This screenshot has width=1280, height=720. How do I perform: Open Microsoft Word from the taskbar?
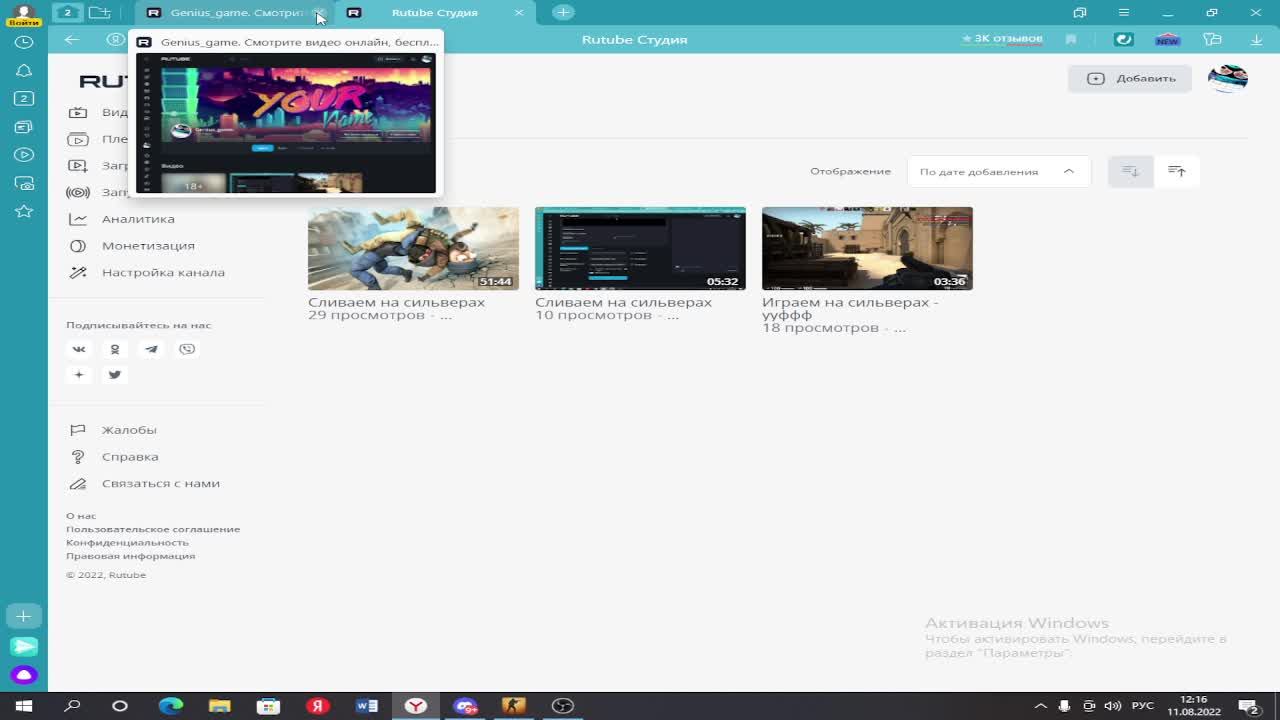pos(367,706)
